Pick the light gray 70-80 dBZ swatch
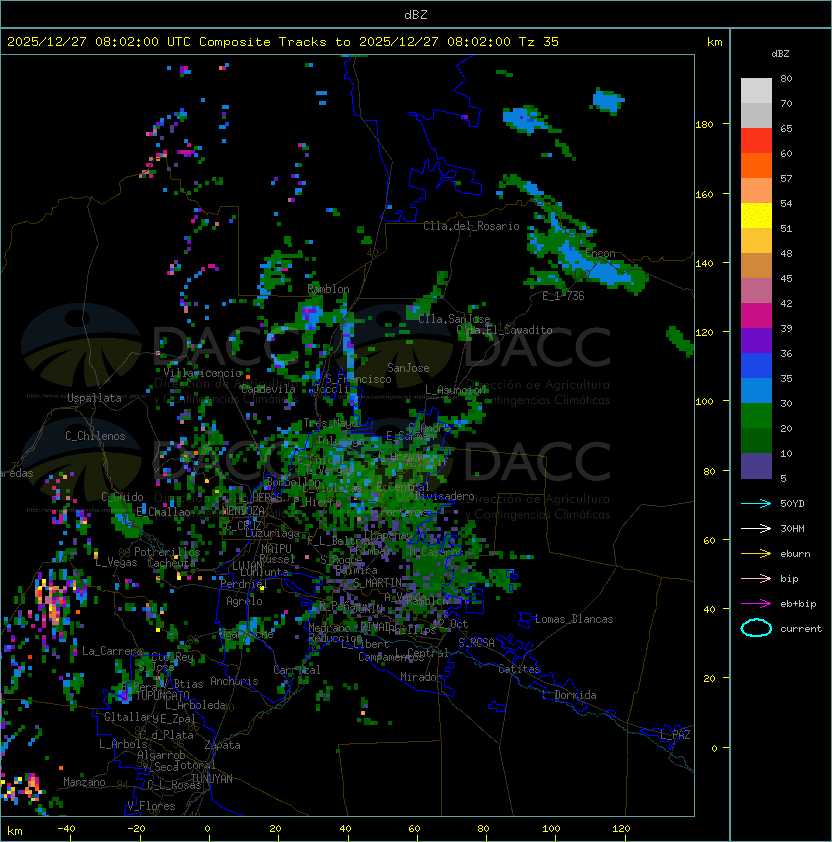Image resolution: width=832 pixels, height=842 pixels. tap(756, 90)
